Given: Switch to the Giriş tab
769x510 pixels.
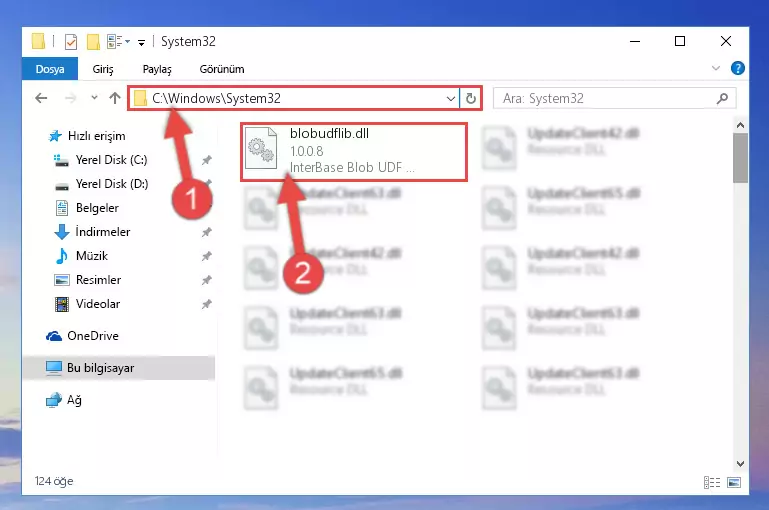Looking at the screenshot, I should 103,69.
